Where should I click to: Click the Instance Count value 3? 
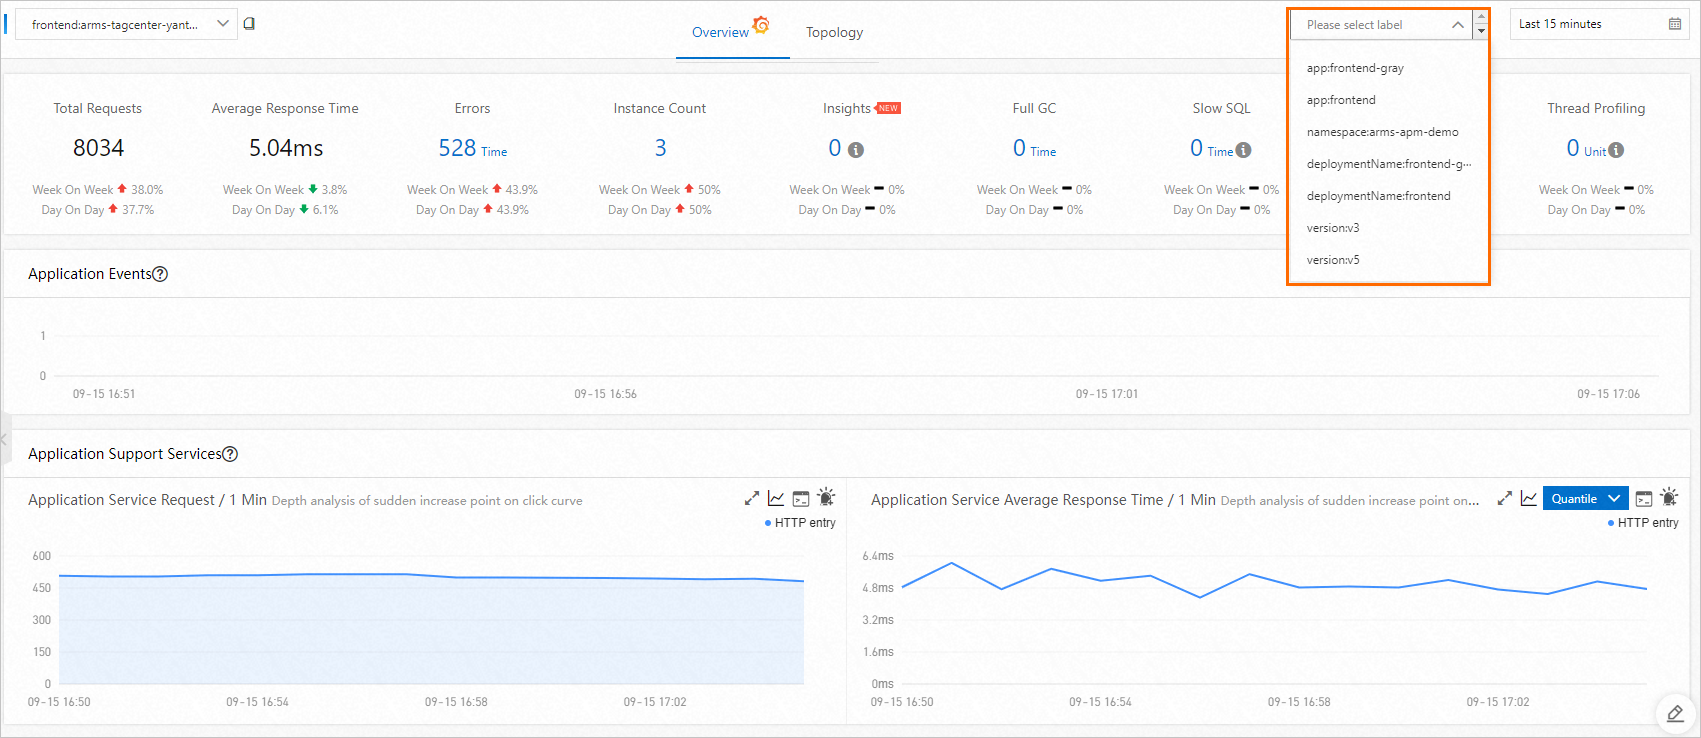click(660, 148)
